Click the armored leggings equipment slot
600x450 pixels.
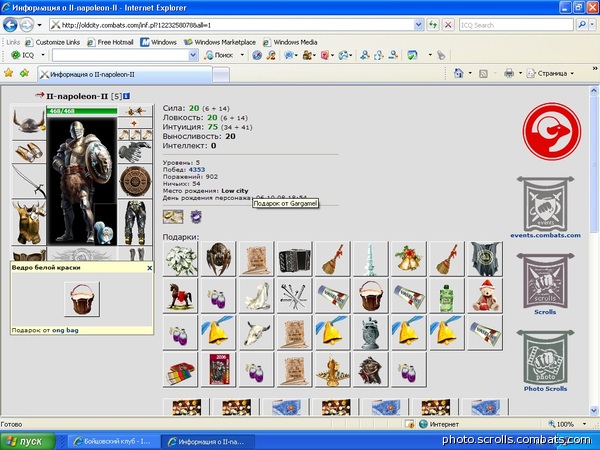(135, 222)
